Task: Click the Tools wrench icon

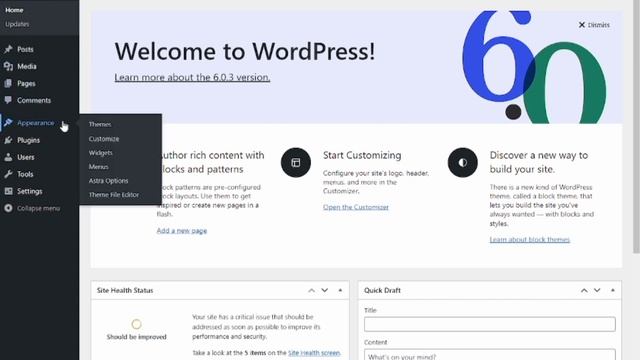Action: point(8,174)
